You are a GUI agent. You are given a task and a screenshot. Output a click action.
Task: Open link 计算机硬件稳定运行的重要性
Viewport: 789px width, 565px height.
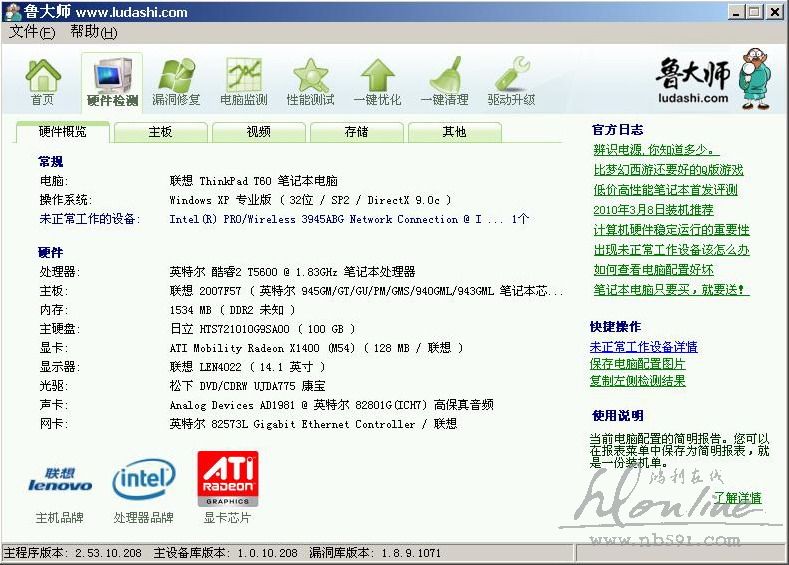[x=671, y=230]
